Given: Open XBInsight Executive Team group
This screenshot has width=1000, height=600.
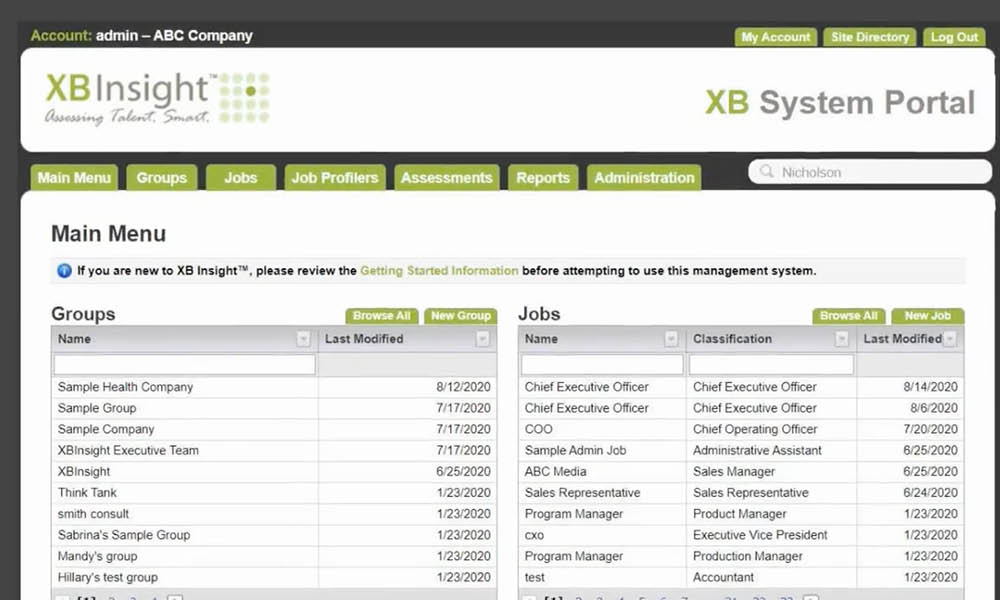Looking at the screenshot, I should (x=128, y=450).
